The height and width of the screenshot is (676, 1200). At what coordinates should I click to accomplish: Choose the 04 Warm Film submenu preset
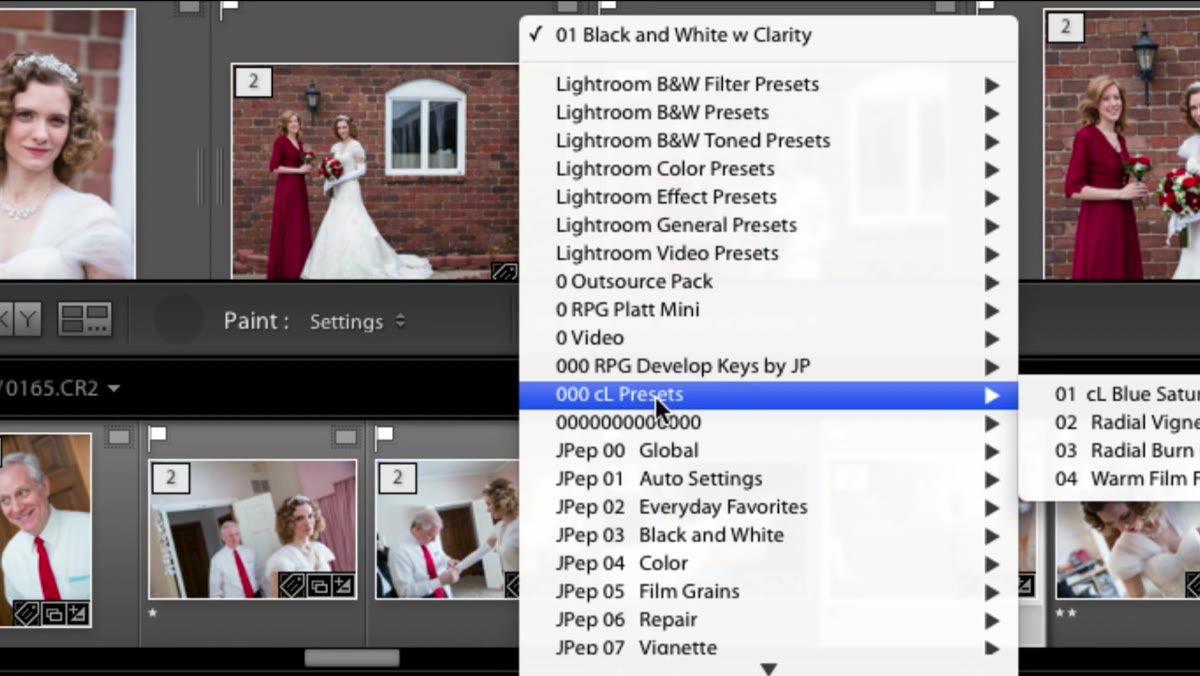pos(1110,478)
